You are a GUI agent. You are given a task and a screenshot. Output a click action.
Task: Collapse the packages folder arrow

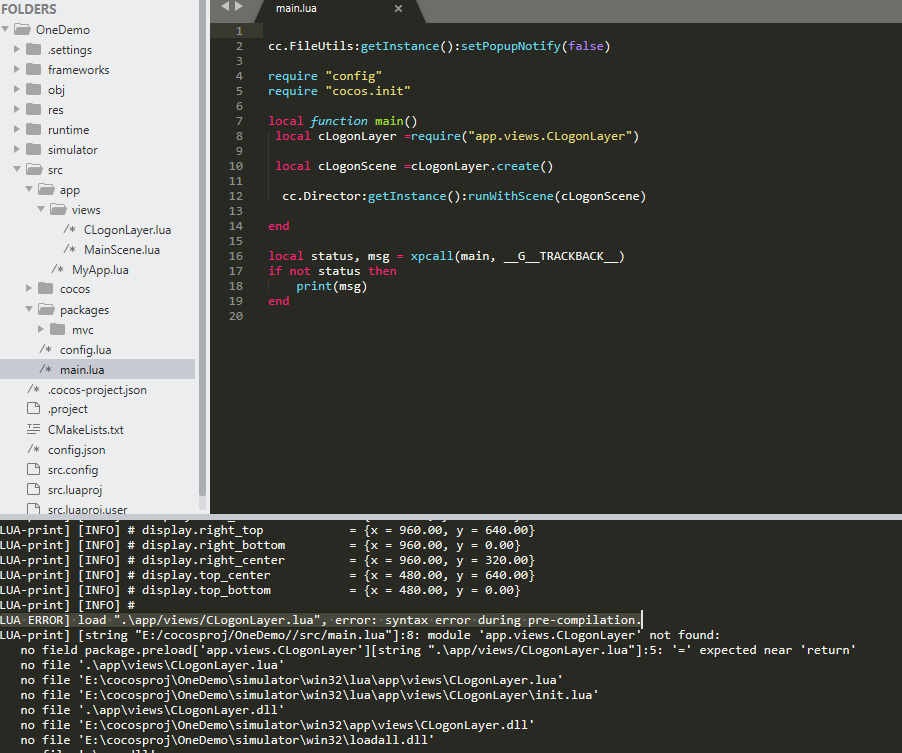[x=29, y=309]
